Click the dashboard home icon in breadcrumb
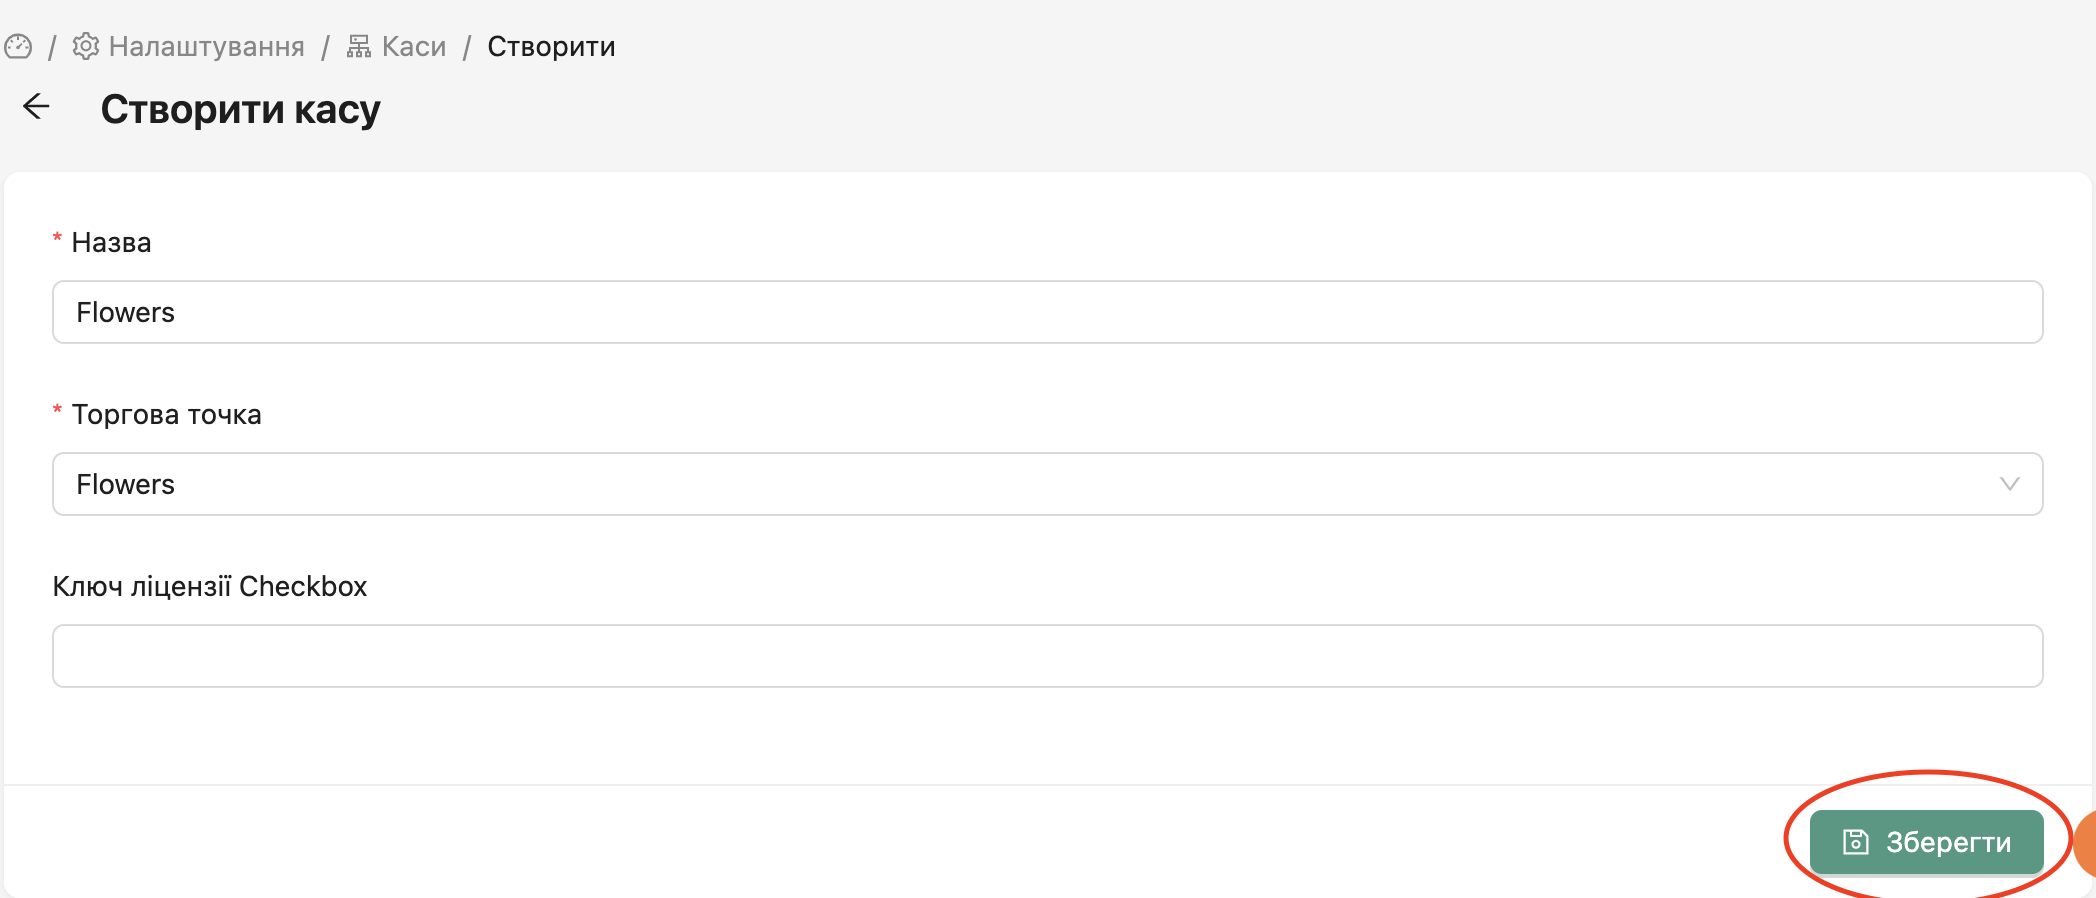The image size is (2096, 898). pyautogui.click(x=18, y=47)
